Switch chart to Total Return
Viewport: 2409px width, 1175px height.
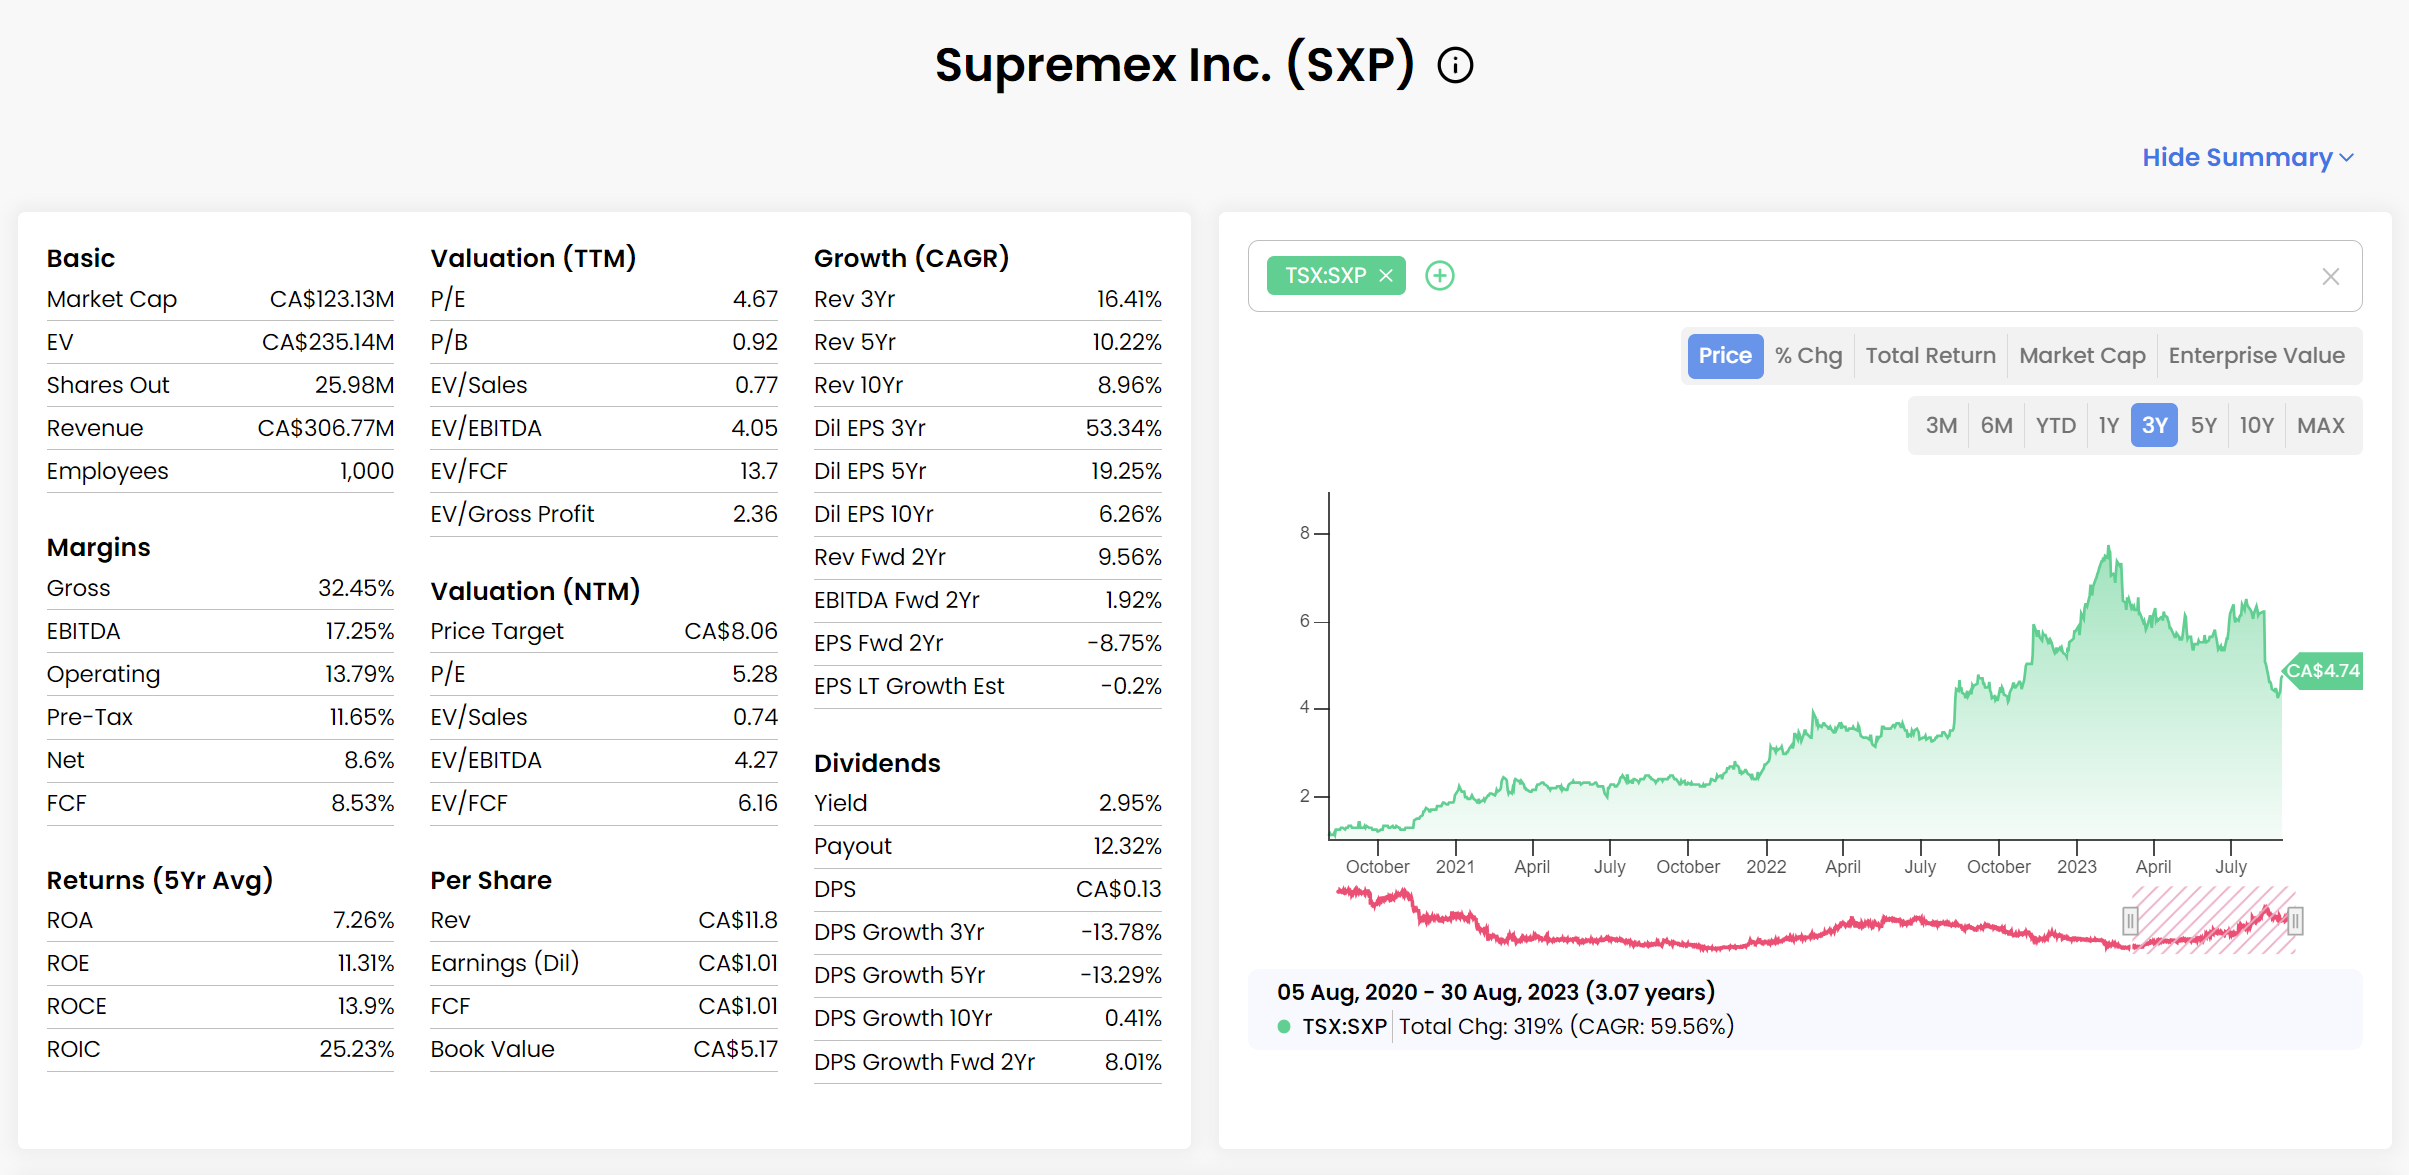pos(1930,356)
